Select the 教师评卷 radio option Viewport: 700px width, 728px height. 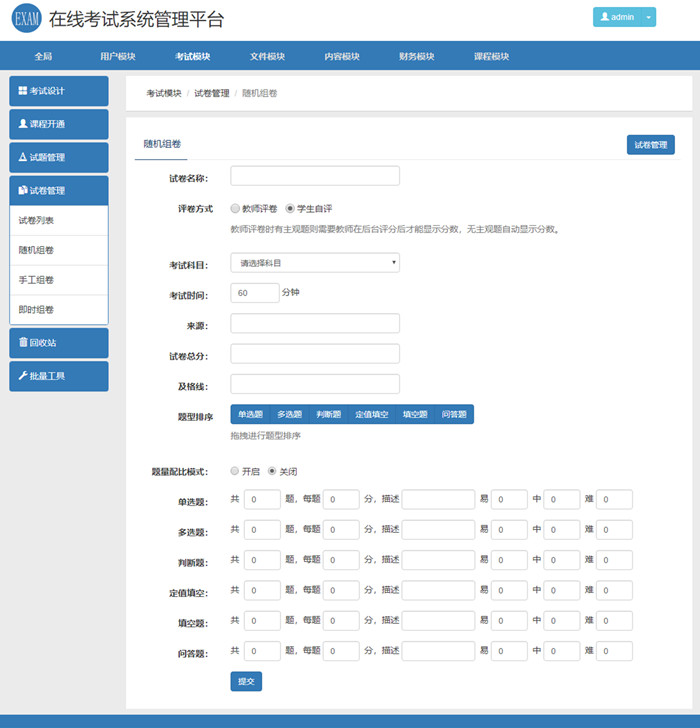pos(235,209)
